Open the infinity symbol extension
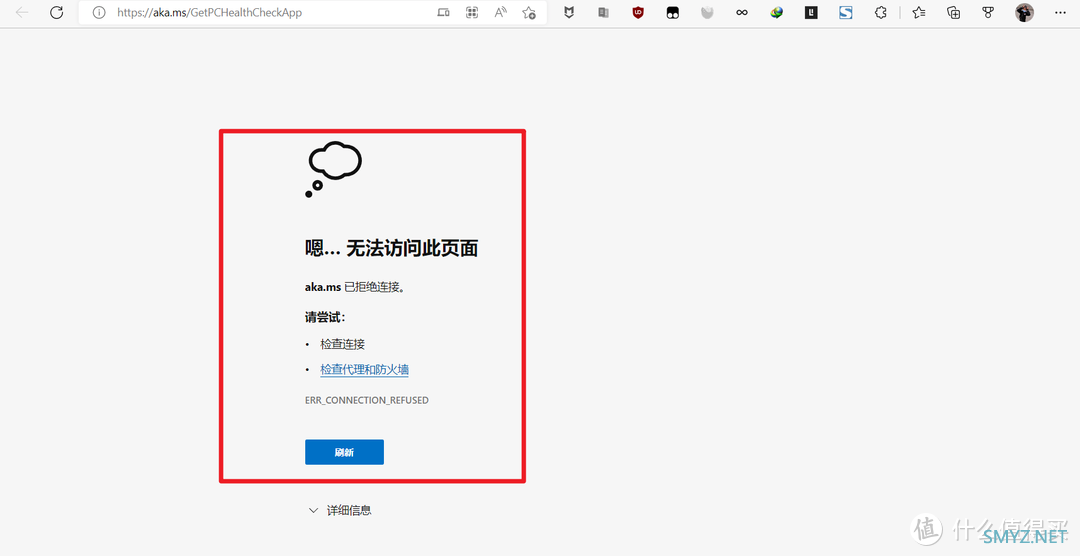The width and height of the screenshot is (1080, 556). click(x=742, y=12)
